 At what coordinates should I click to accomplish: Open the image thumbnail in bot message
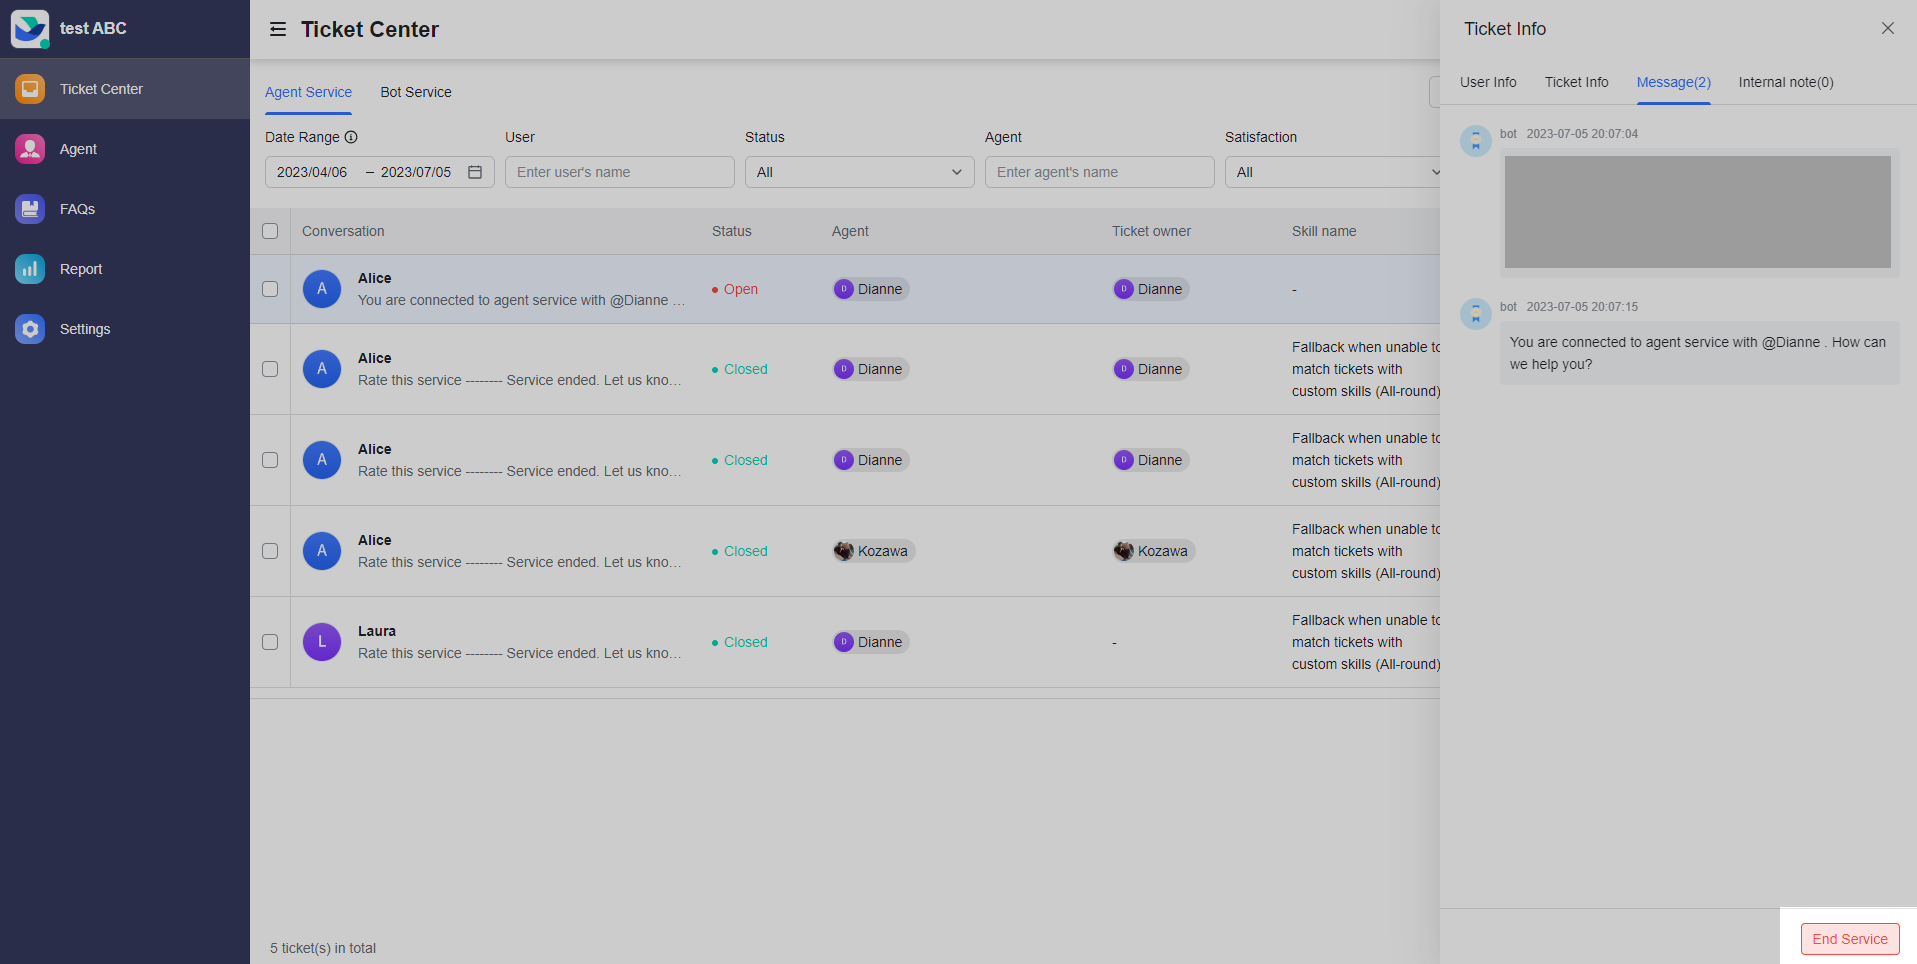click(1697, 212)
